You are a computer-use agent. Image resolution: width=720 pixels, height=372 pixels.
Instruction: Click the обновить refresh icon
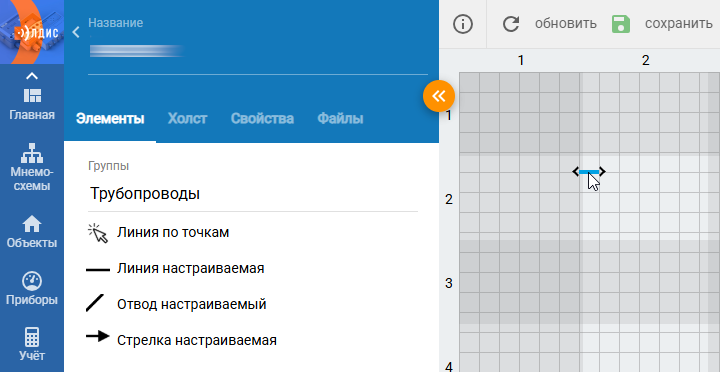click(511, 23)
